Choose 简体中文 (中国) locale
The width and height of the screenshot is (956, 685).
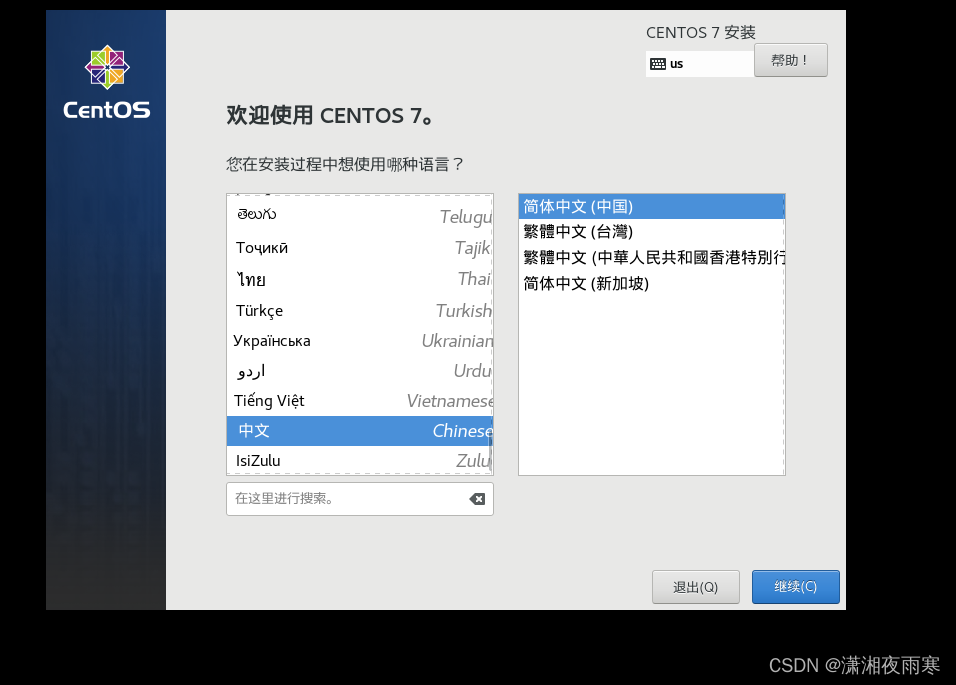click(x=652, y=207)
